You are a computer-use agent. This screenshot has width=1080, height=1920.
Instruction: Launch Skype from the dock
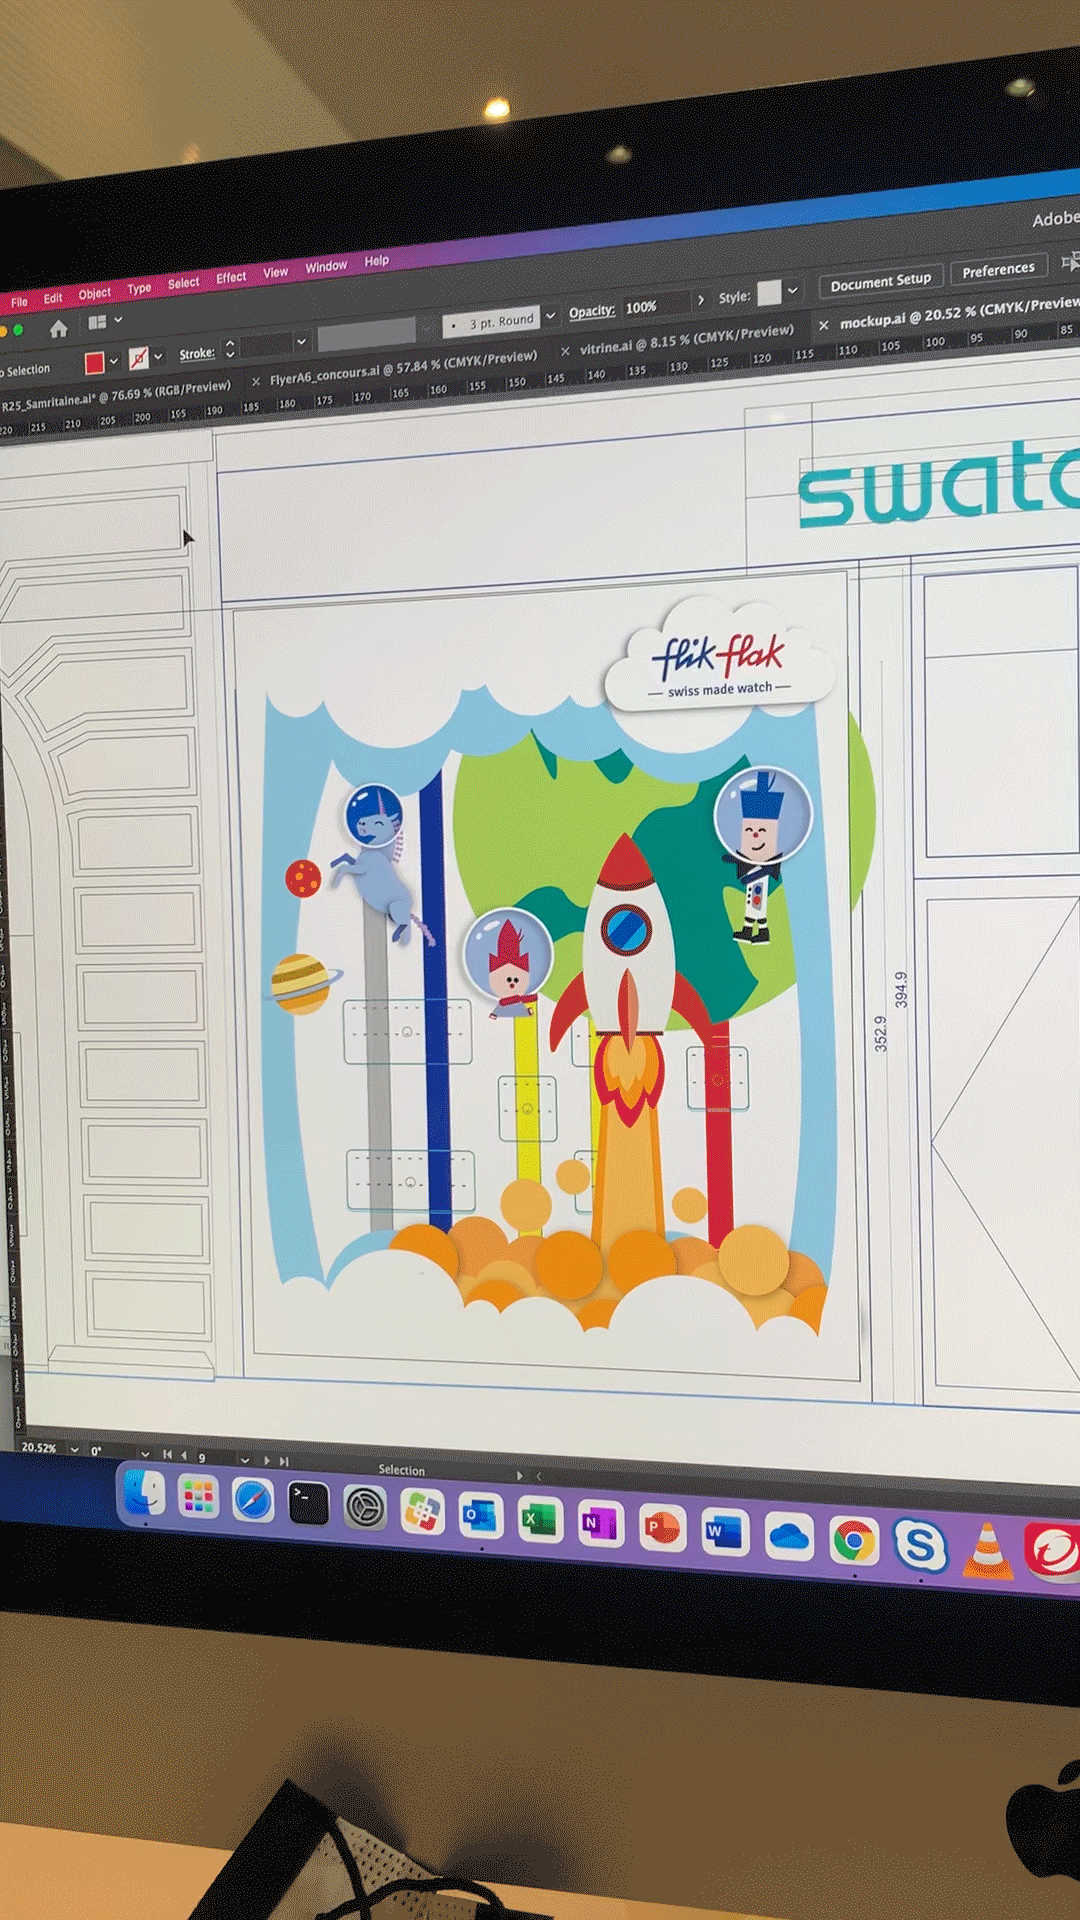(920, 1545)
